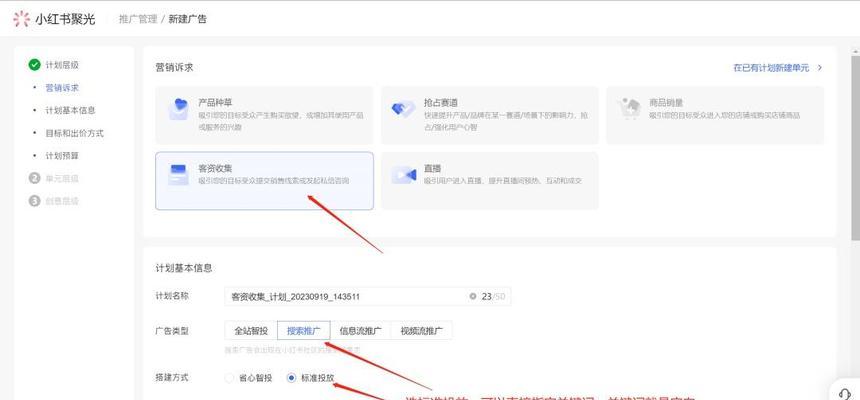Click the 商品销量 shopping cart icon
Image resolution: width=860 pixels, height=400 pixels.
pyautogui.click(x=629, y=109)
